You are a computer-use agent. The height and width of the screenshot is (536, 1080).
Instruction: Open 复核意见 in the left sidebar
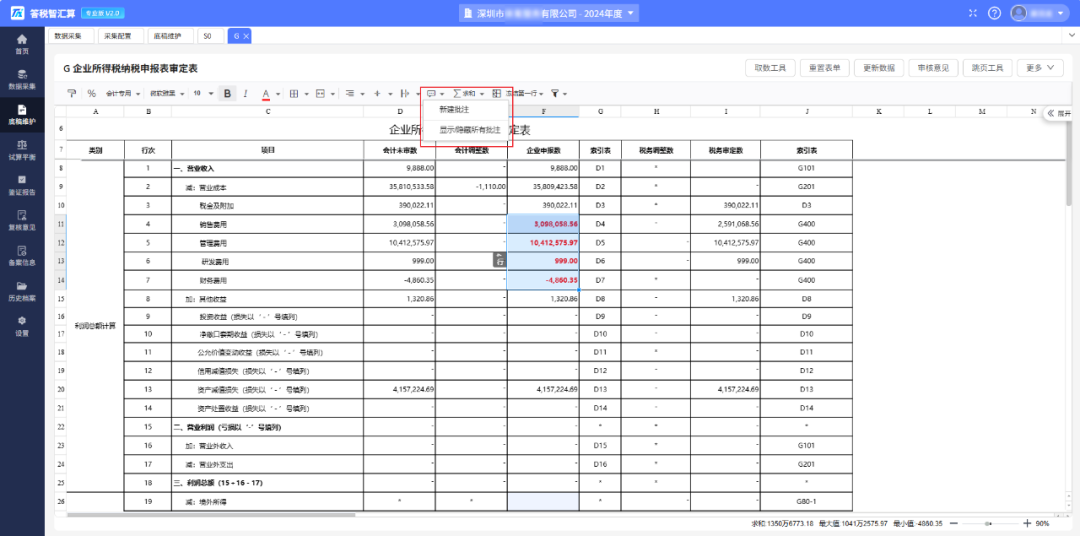(x=22, y=220)
